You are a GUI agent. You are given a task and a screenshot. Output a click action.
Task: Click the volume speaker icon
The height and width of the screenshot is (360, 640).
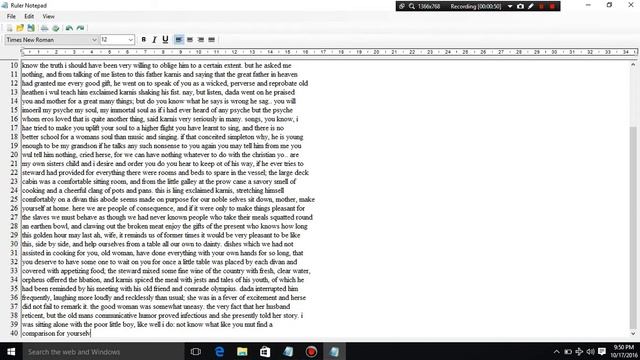click(590, 351)
